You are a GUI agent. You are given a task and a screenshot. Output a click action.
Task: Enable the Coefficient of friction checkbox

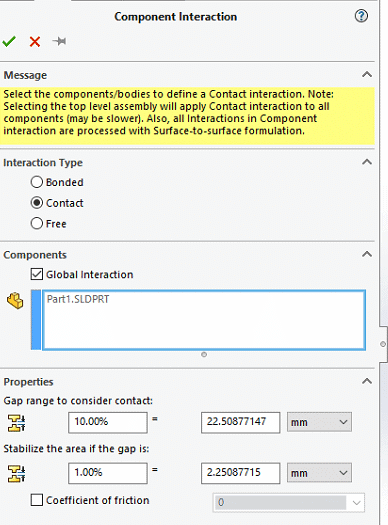tap(37, 500)
